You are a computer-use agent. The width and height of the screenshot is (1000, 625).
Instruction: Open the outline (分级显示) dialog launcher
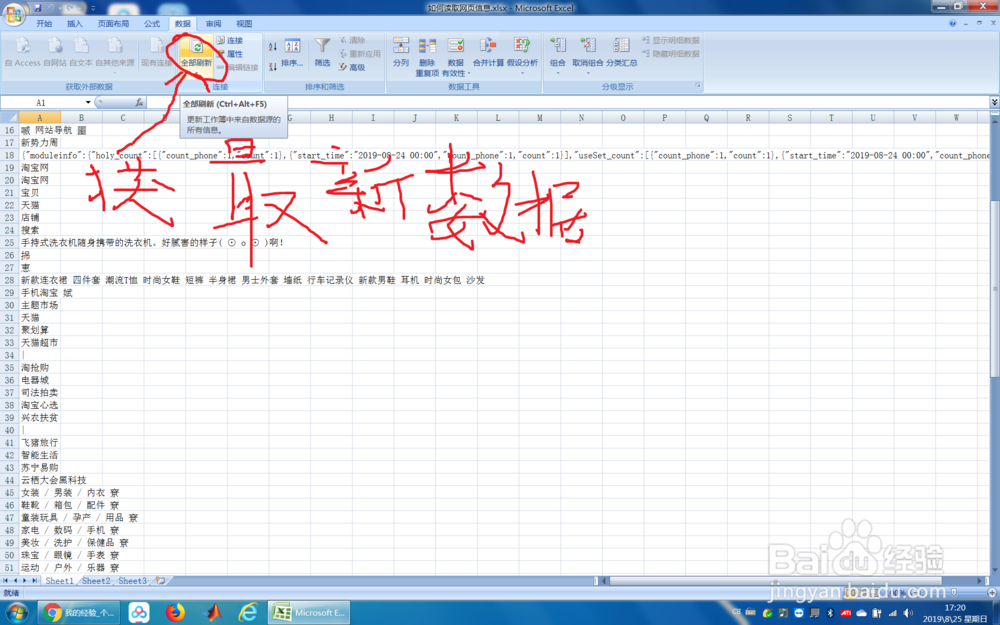698,85
